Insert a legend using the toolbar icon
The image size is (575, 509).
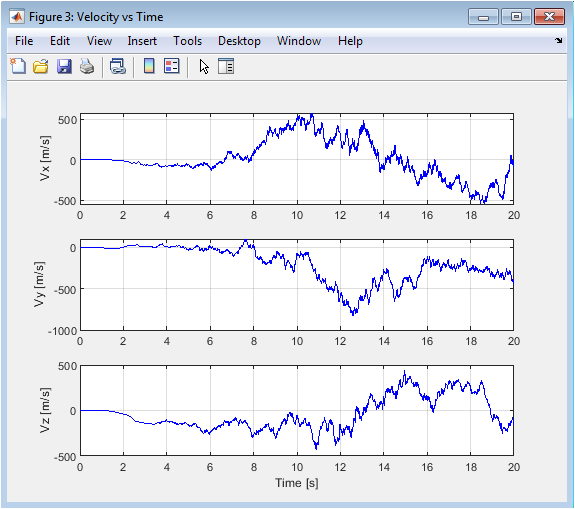[x=172, y=66]
